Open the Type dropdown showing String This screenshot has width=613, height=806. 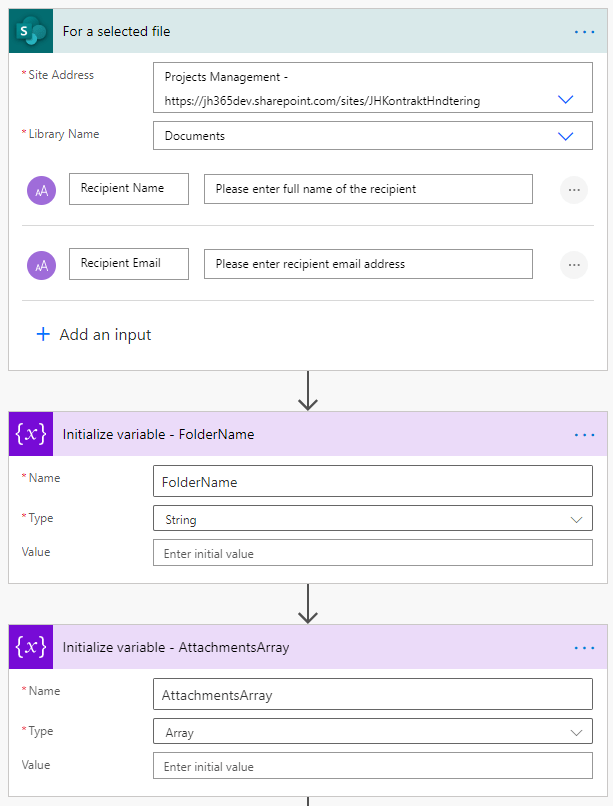[577, 519]
